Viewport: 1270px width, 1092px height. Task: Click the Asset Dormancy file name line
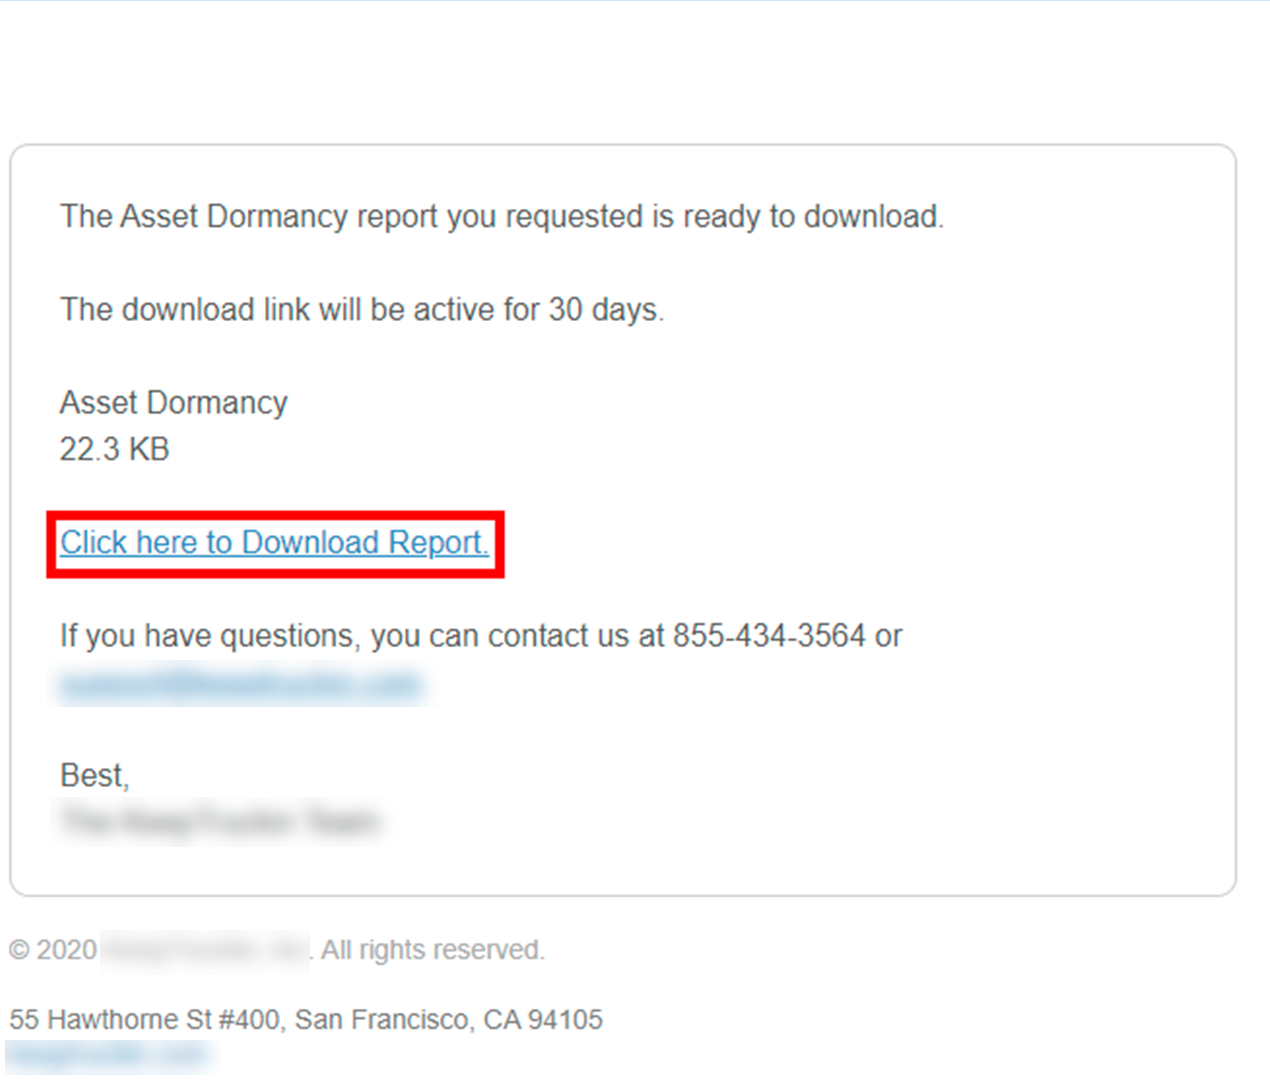(174, 403)
